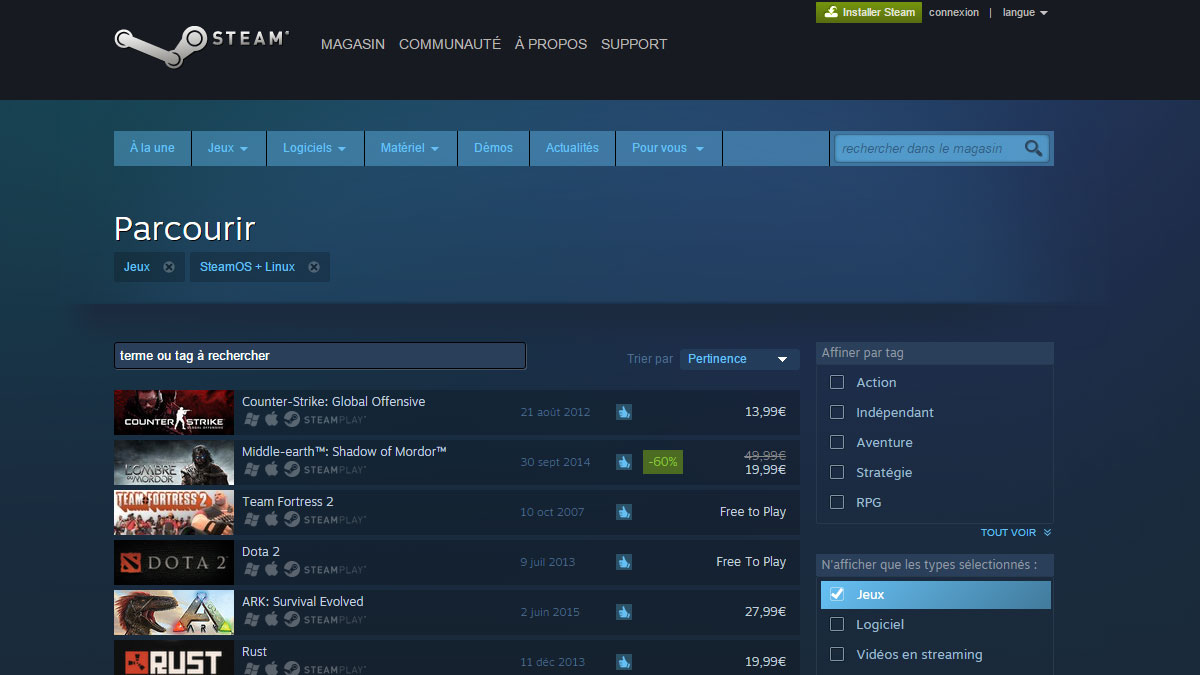Check the Indépendant tag checkbox
1200x675 pixels.
(x=837, y=412)
